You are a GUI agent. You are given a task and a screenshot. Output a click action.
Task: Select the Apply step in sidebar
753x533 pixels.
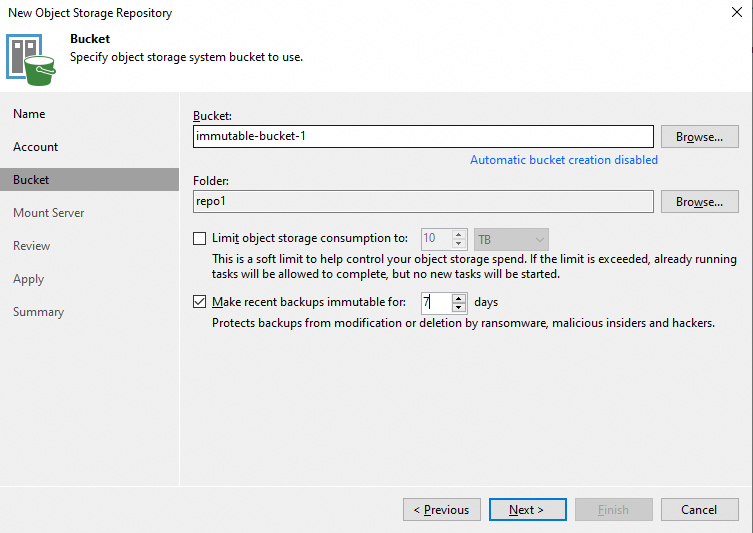coord(29,279)
